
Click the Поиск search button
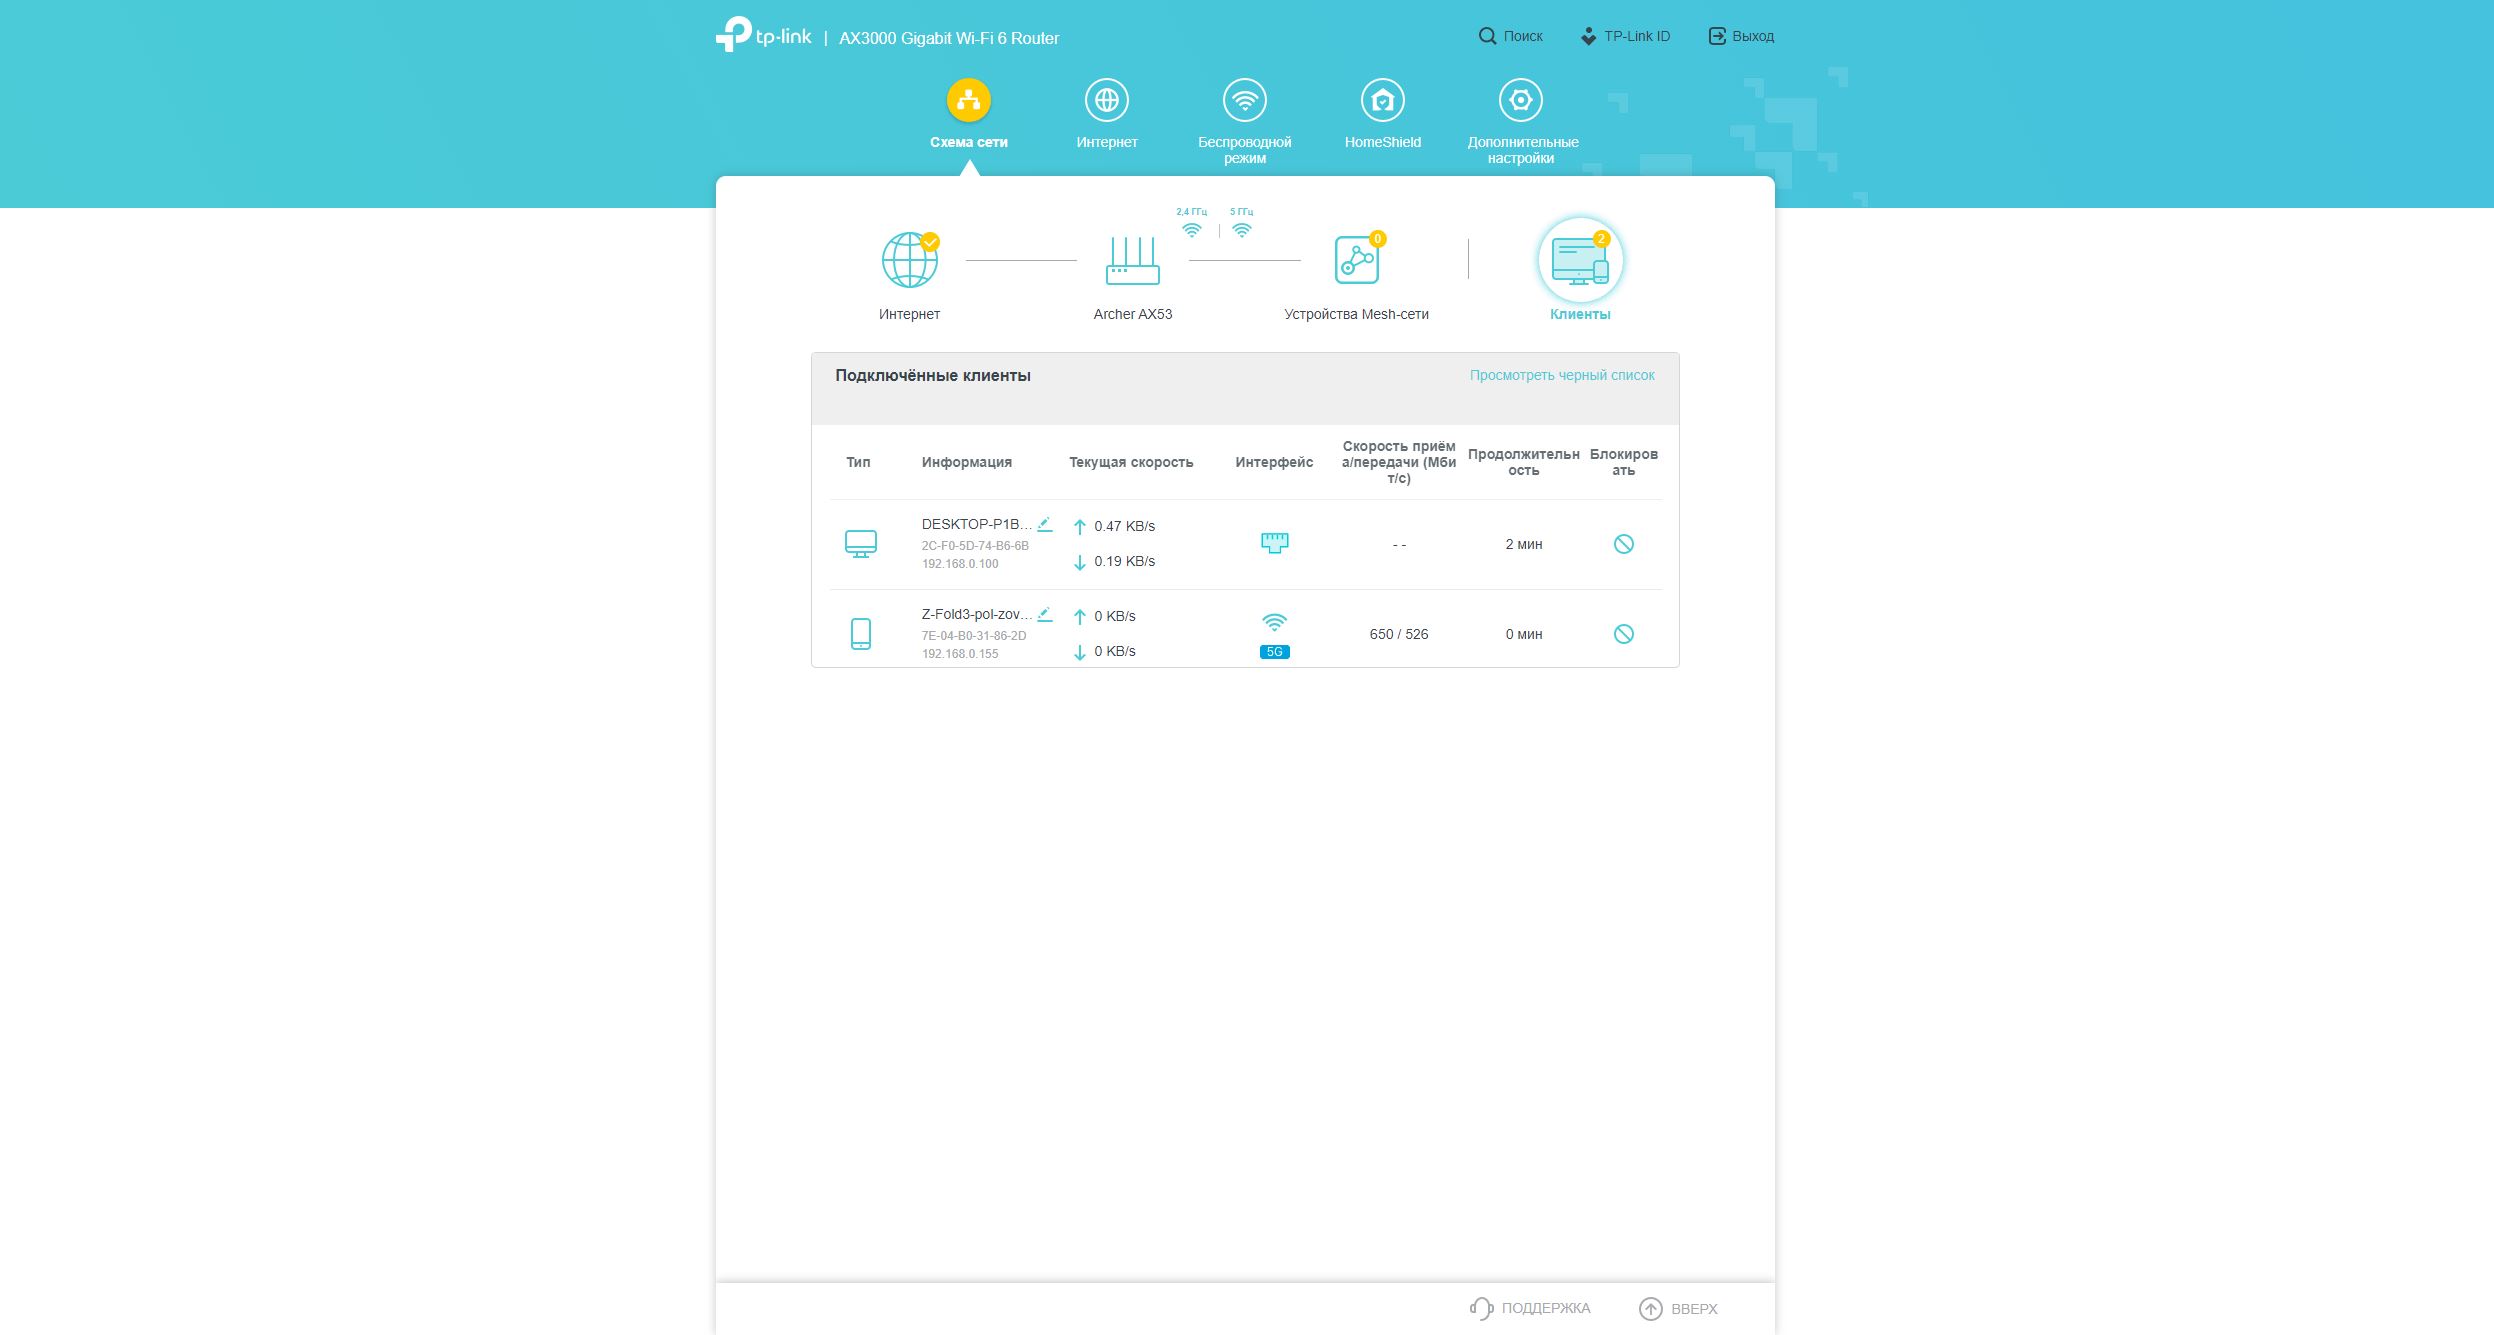pyautogui.click(x=1510, y=36)
